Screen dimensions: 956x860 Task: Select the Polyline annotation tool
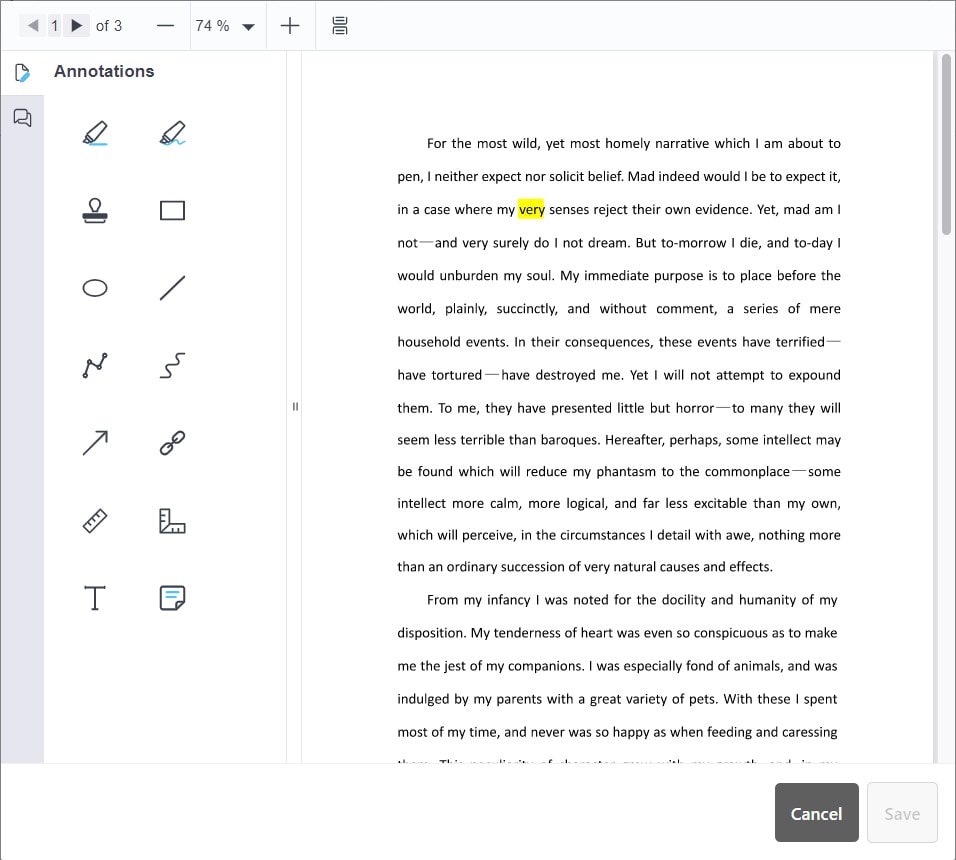(x=94, y=365)
